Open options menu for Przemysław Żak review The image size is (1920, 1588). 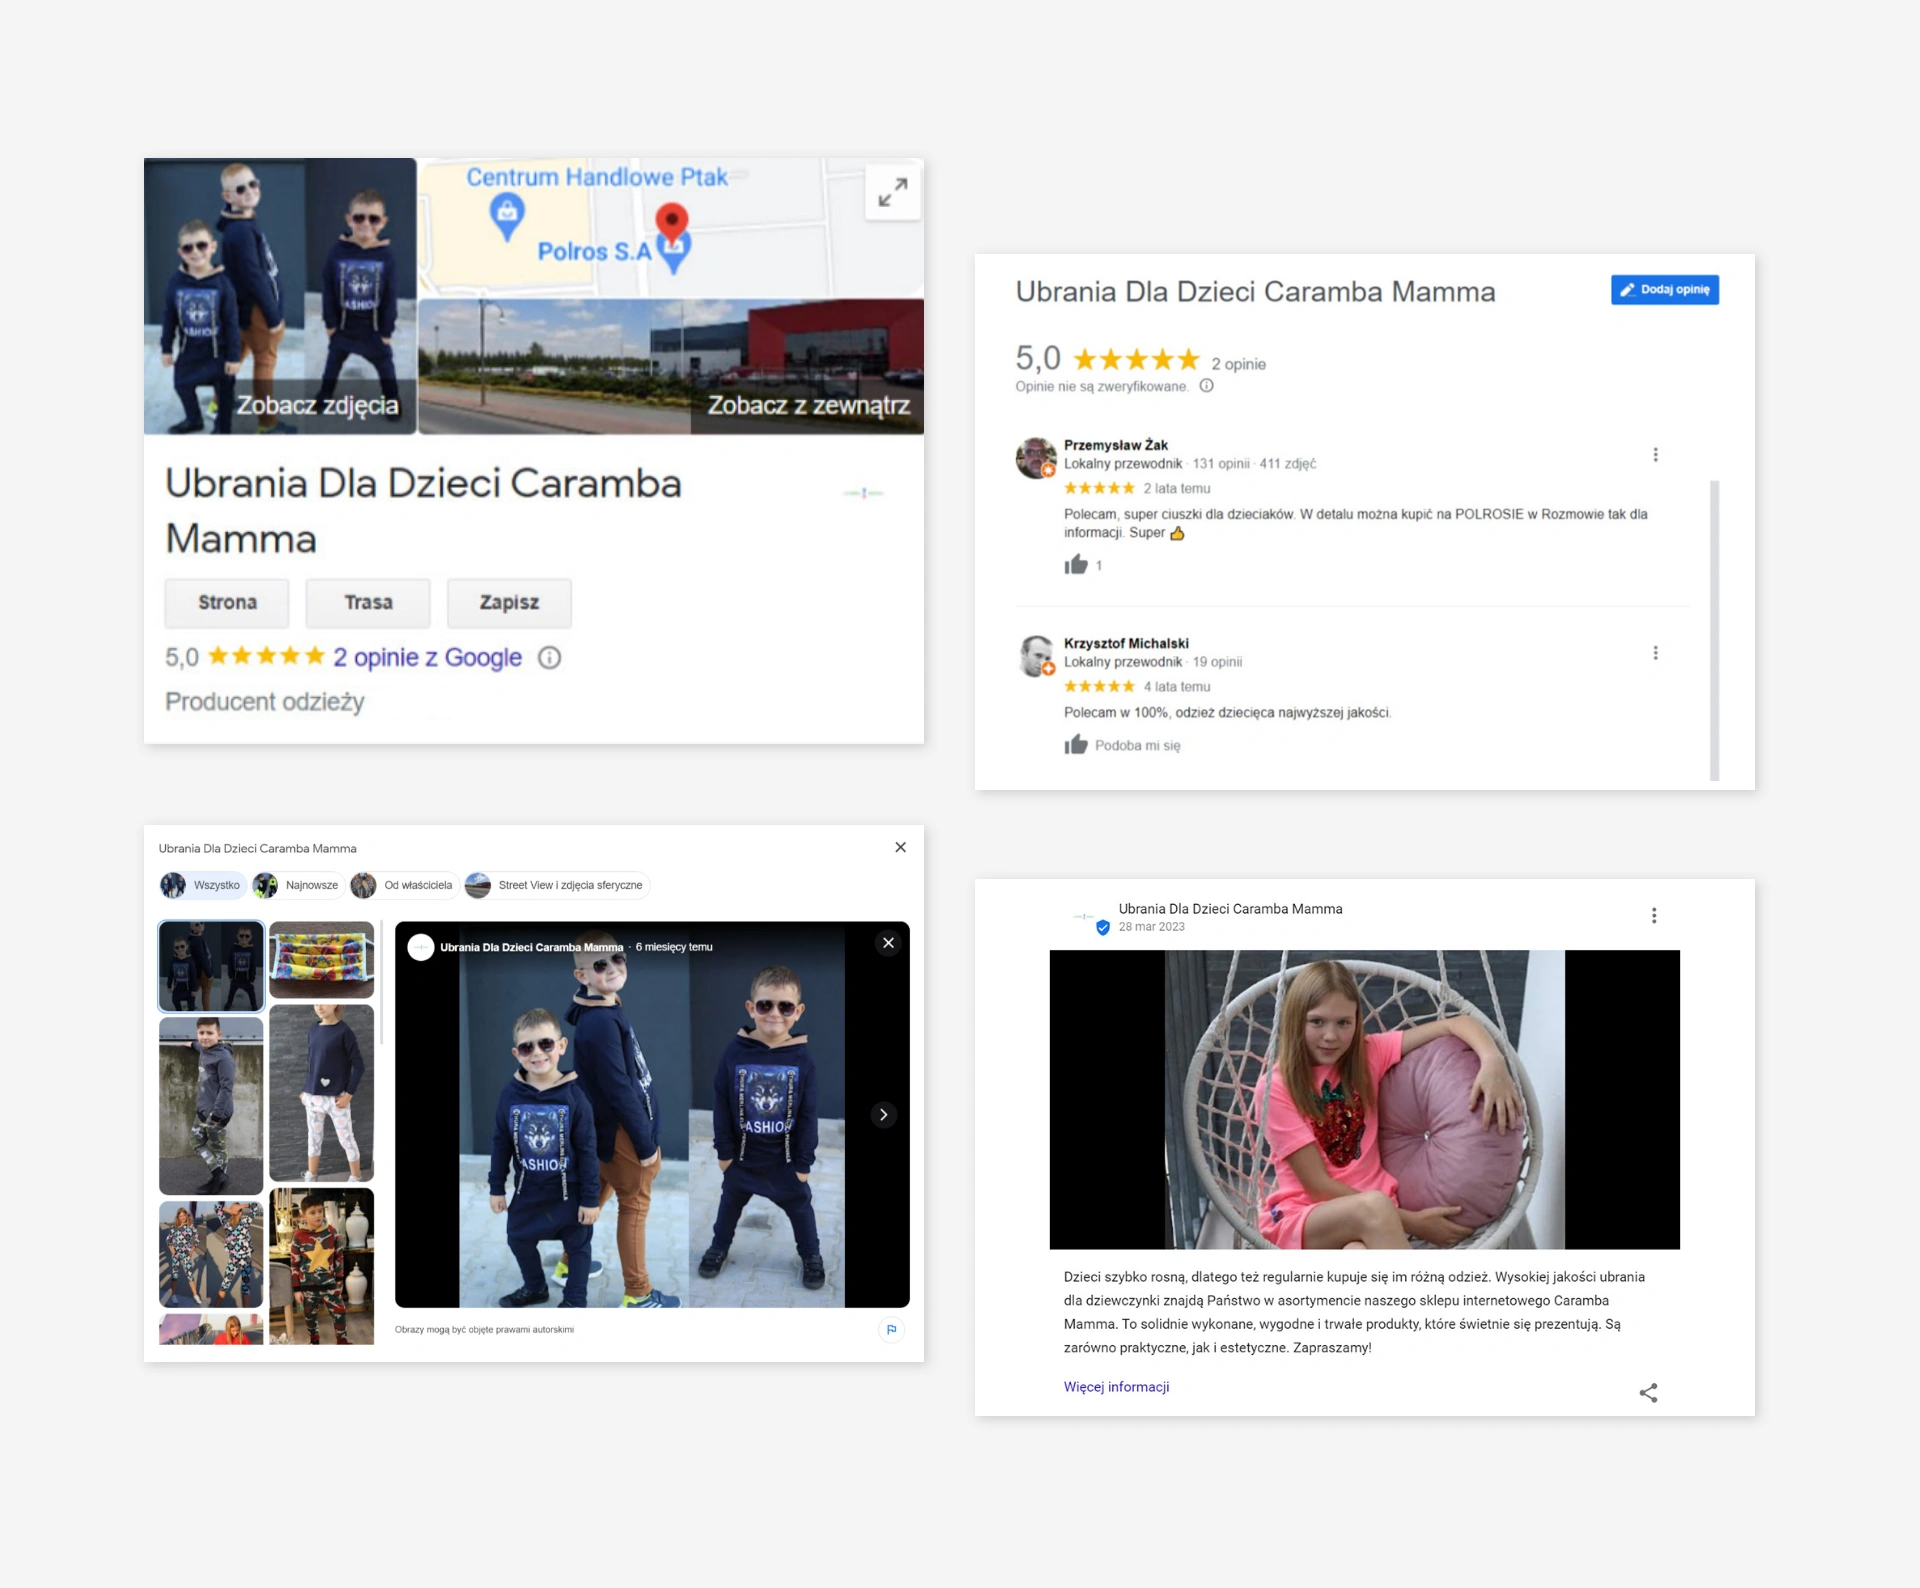point(1655,455)
